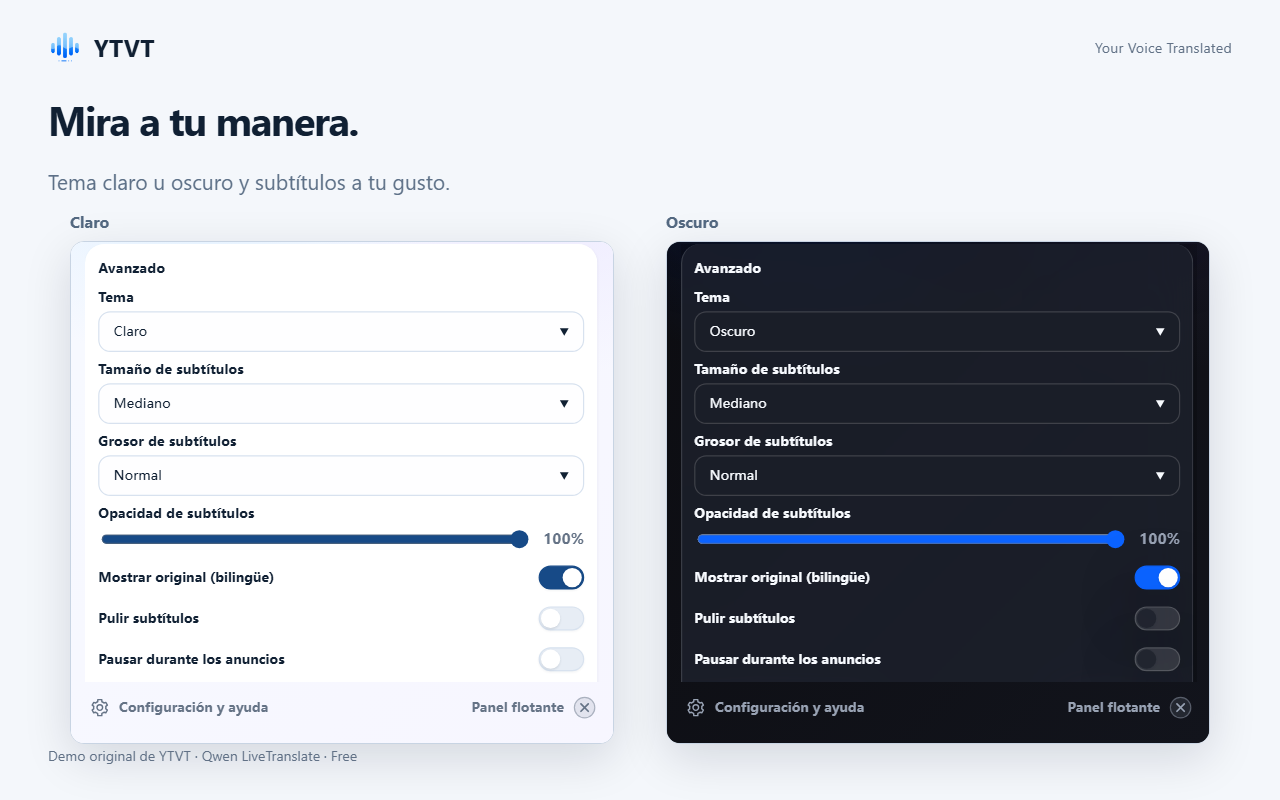Click the 100% opacity value in Claro panel
This screenshot has height=800, width=1280.
(x=564, y=539)
